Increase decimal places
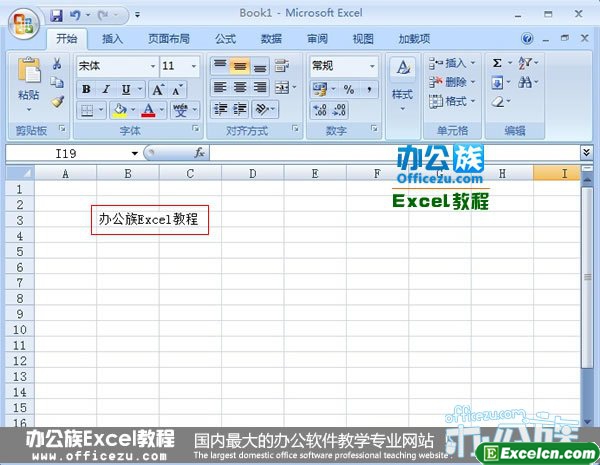600x465 pixels. click(320, 110)
